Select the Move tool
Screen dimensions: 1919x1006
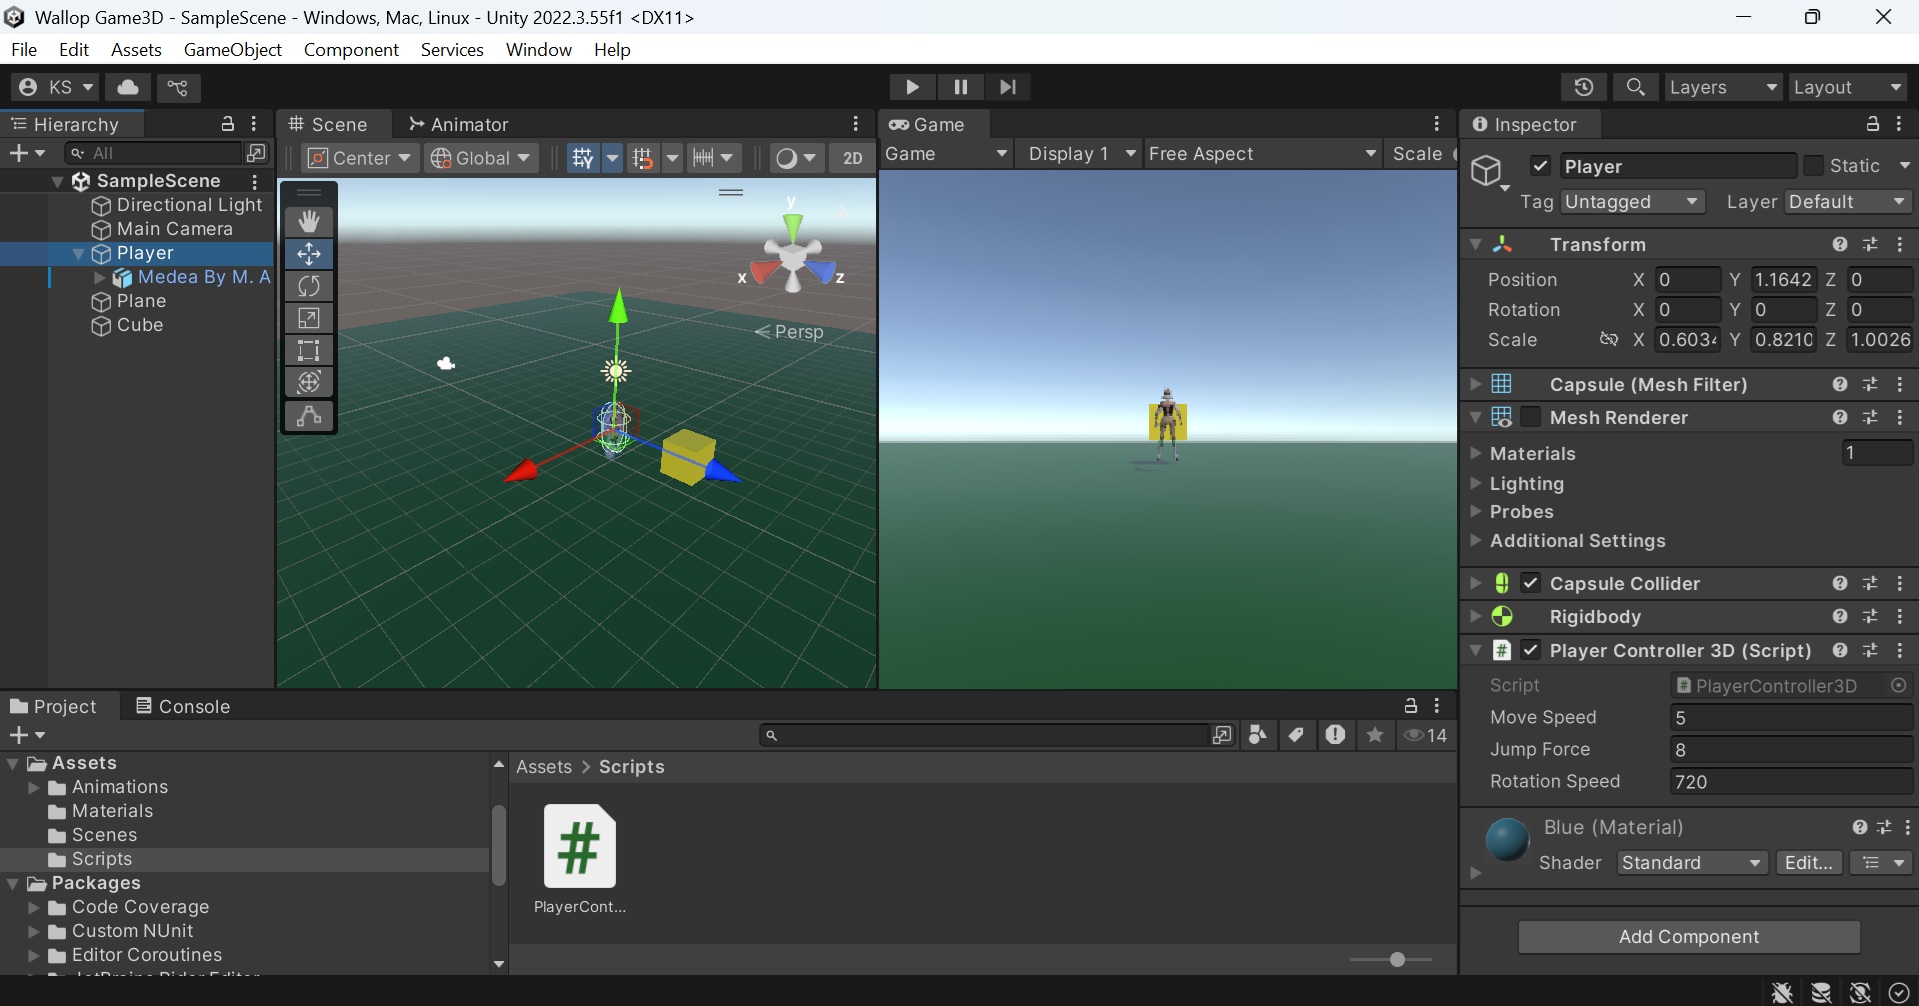coord(309,254)
